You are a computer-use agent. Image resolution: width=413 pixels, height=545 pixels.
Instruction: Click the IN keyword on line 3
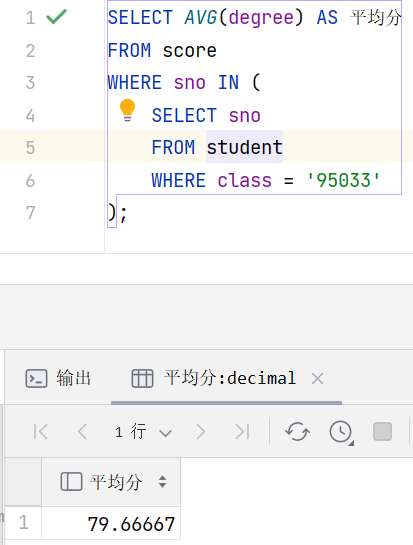tap(228, 82)
